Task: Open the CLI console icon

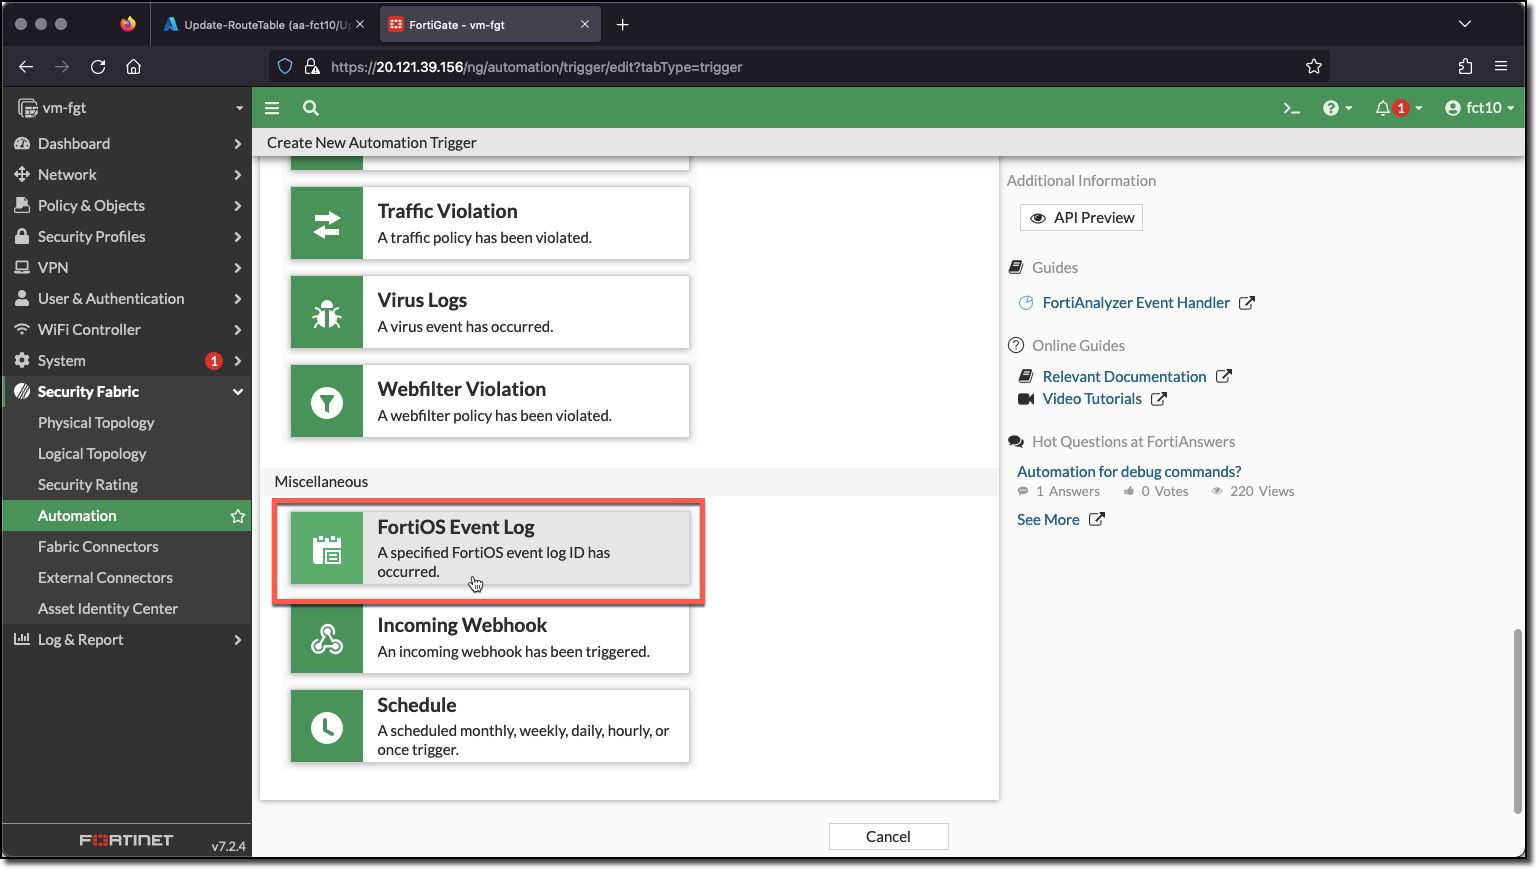Action: click(x=1292, y=108)
